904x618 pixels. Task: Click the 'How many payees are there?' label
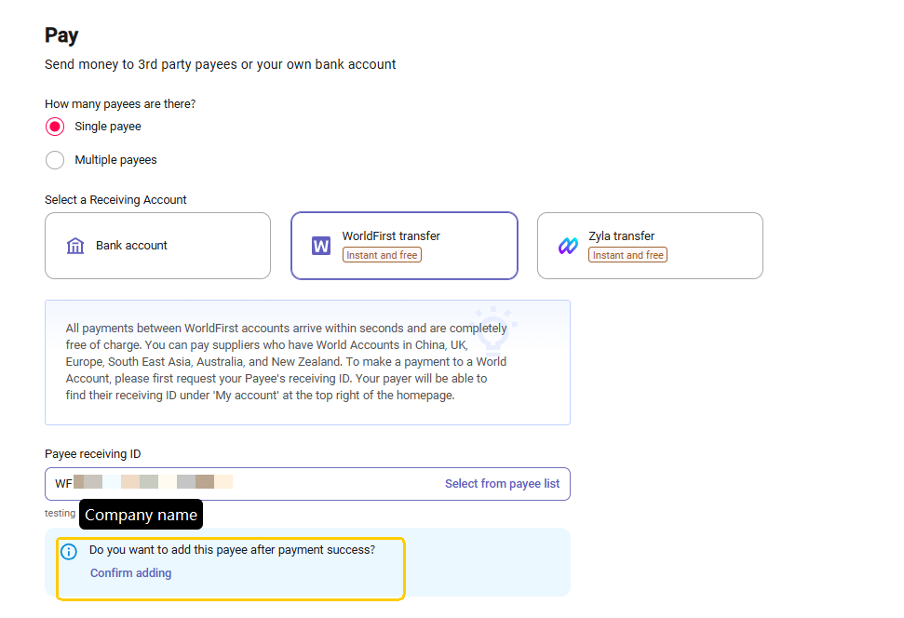[120, 104]
